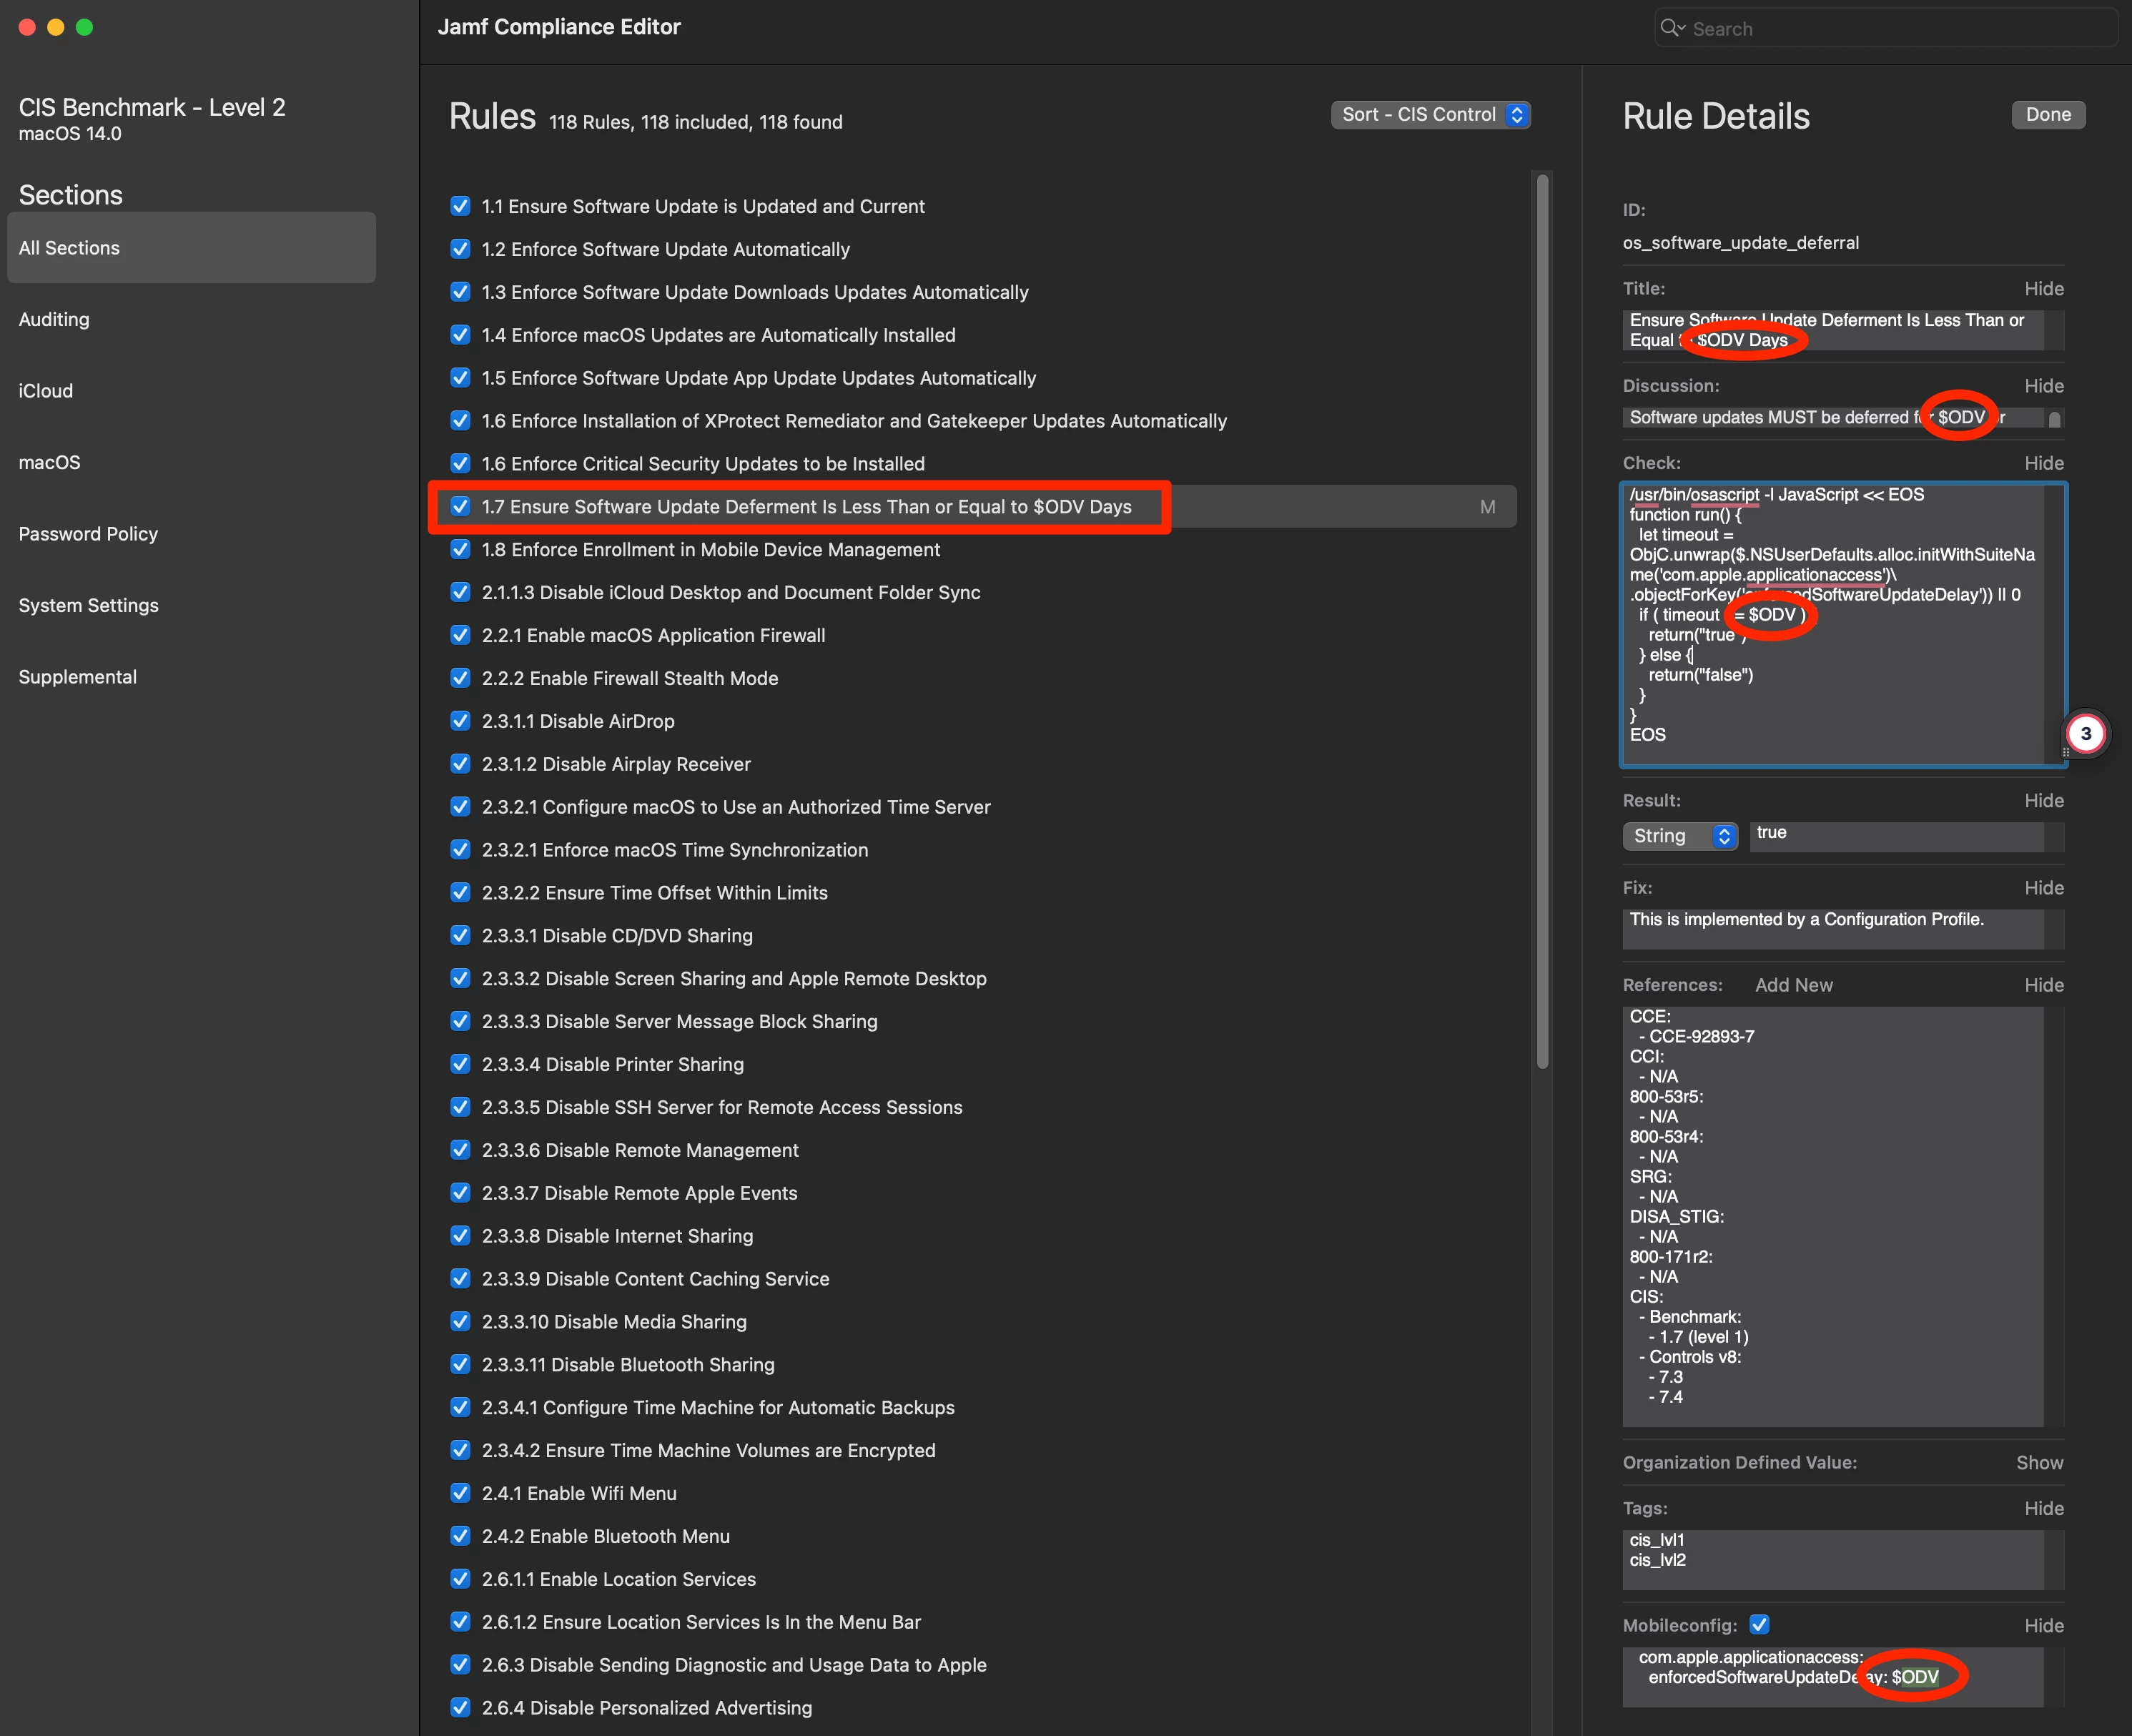Uncheck rule 1.2 Enforce Software Update Automatically
The width and height of the screenshot is (2132, 1736).
pyautogui.click(x=460, y=249)
